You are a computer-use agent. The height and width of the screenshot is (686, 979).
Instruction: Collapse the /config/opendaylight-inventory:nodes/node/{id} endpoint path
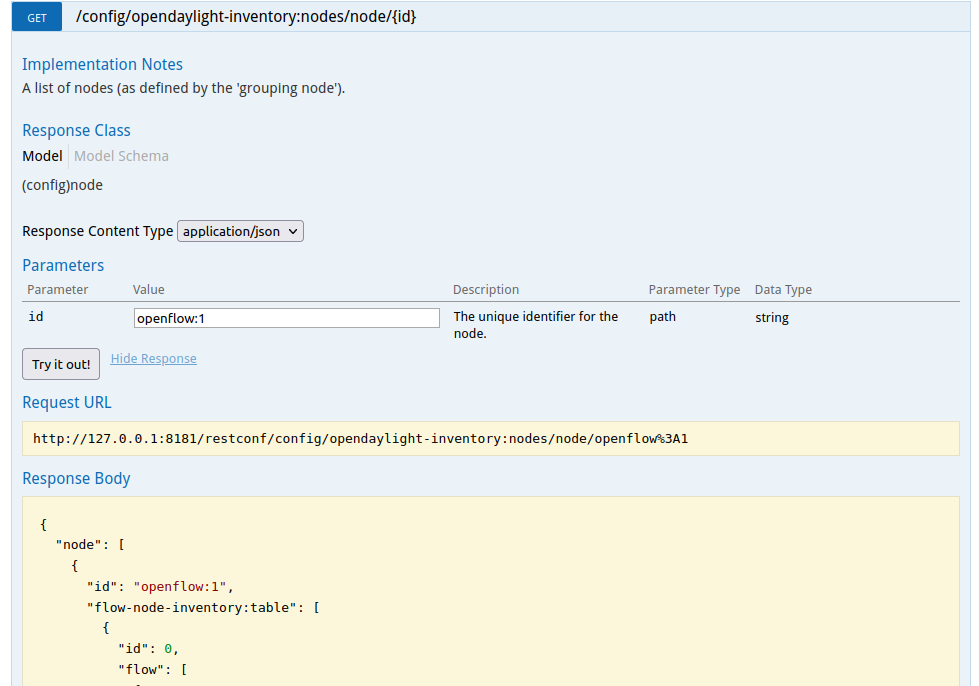(x=246, y=17)
